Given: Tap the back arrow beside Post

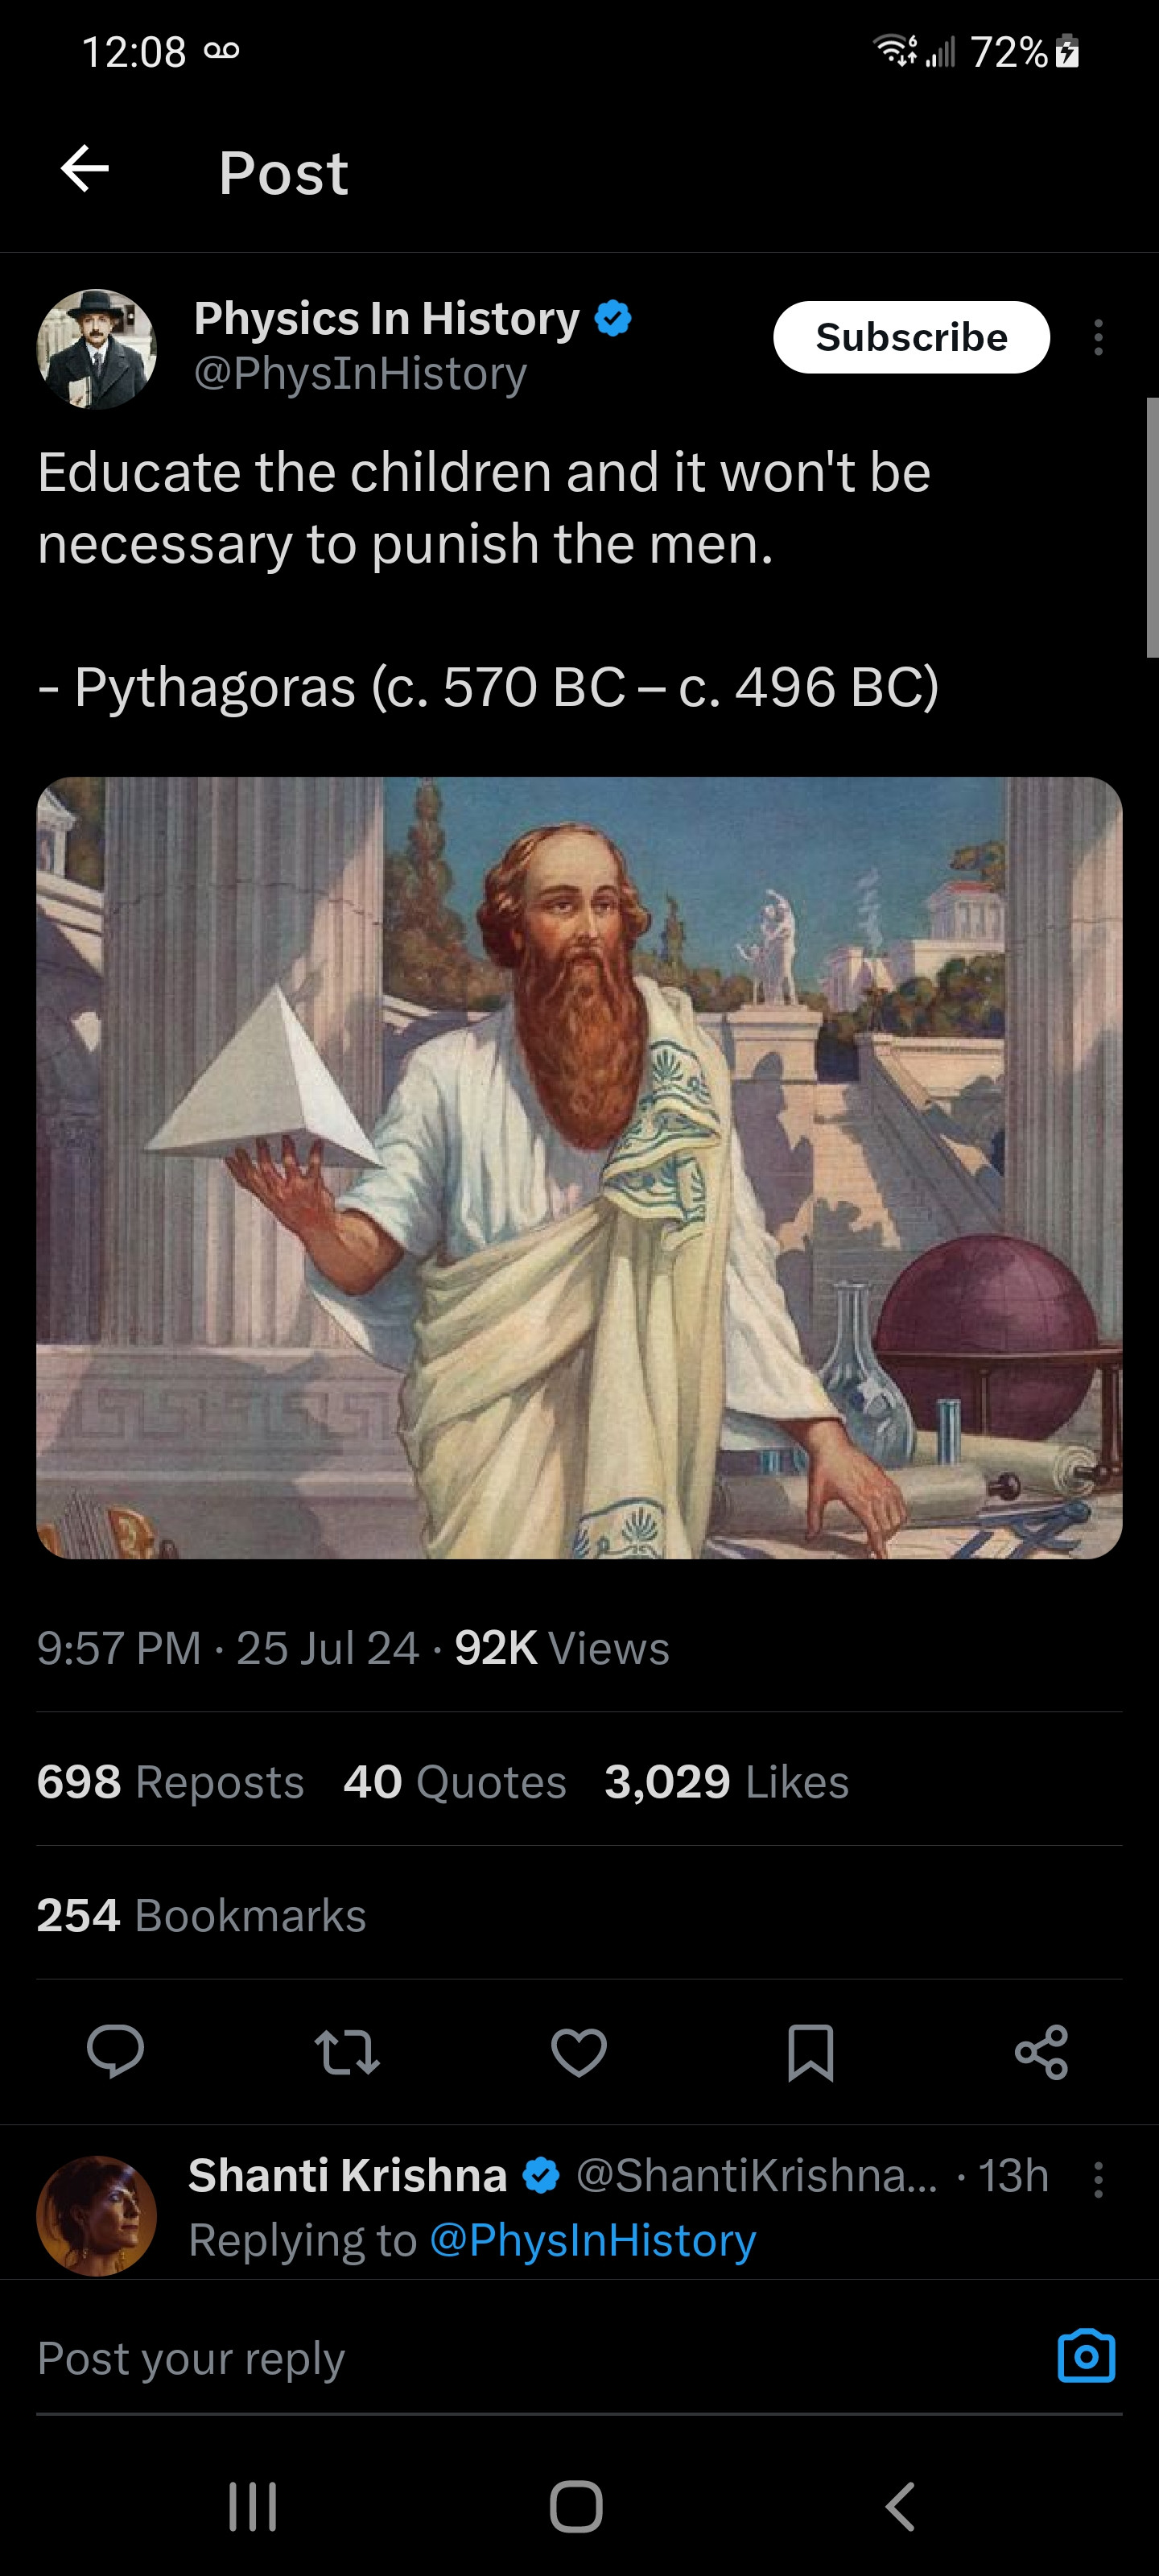Looking at the screenshot, I should [85, 168].
